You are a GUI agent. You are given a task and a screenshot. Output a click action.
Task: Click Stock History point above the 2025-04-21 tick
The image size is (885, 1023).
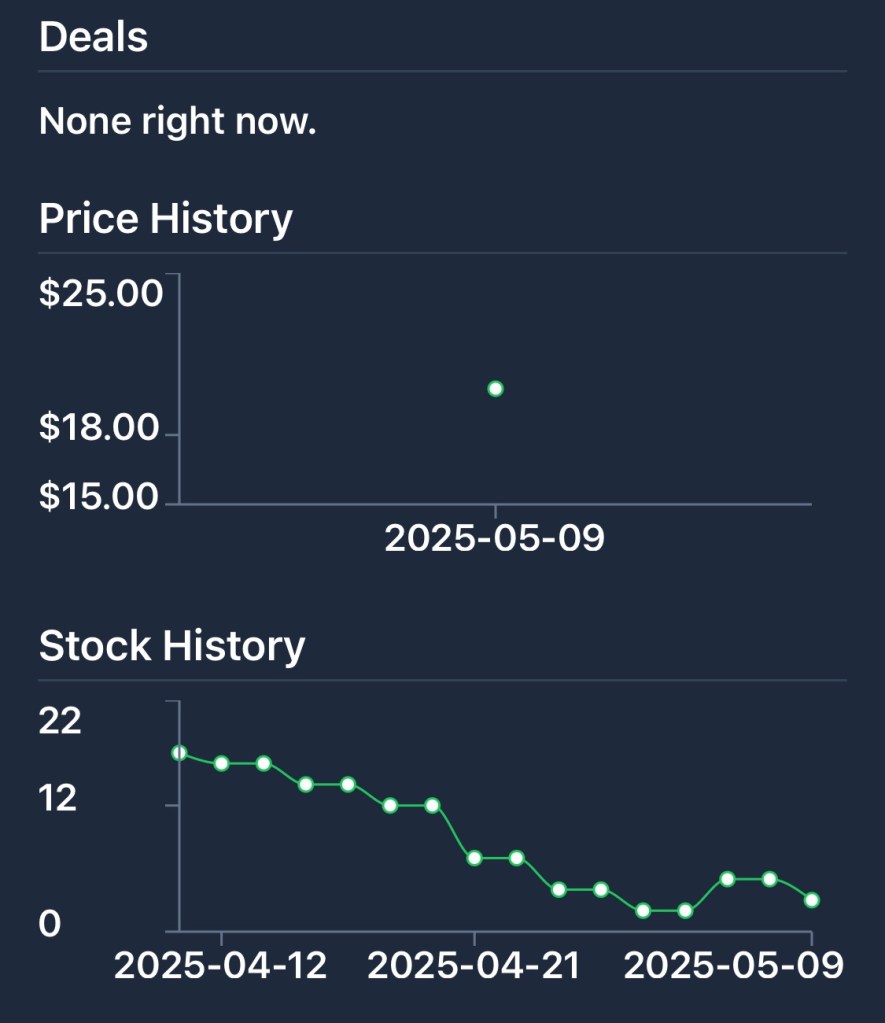(x=474, y=858)
